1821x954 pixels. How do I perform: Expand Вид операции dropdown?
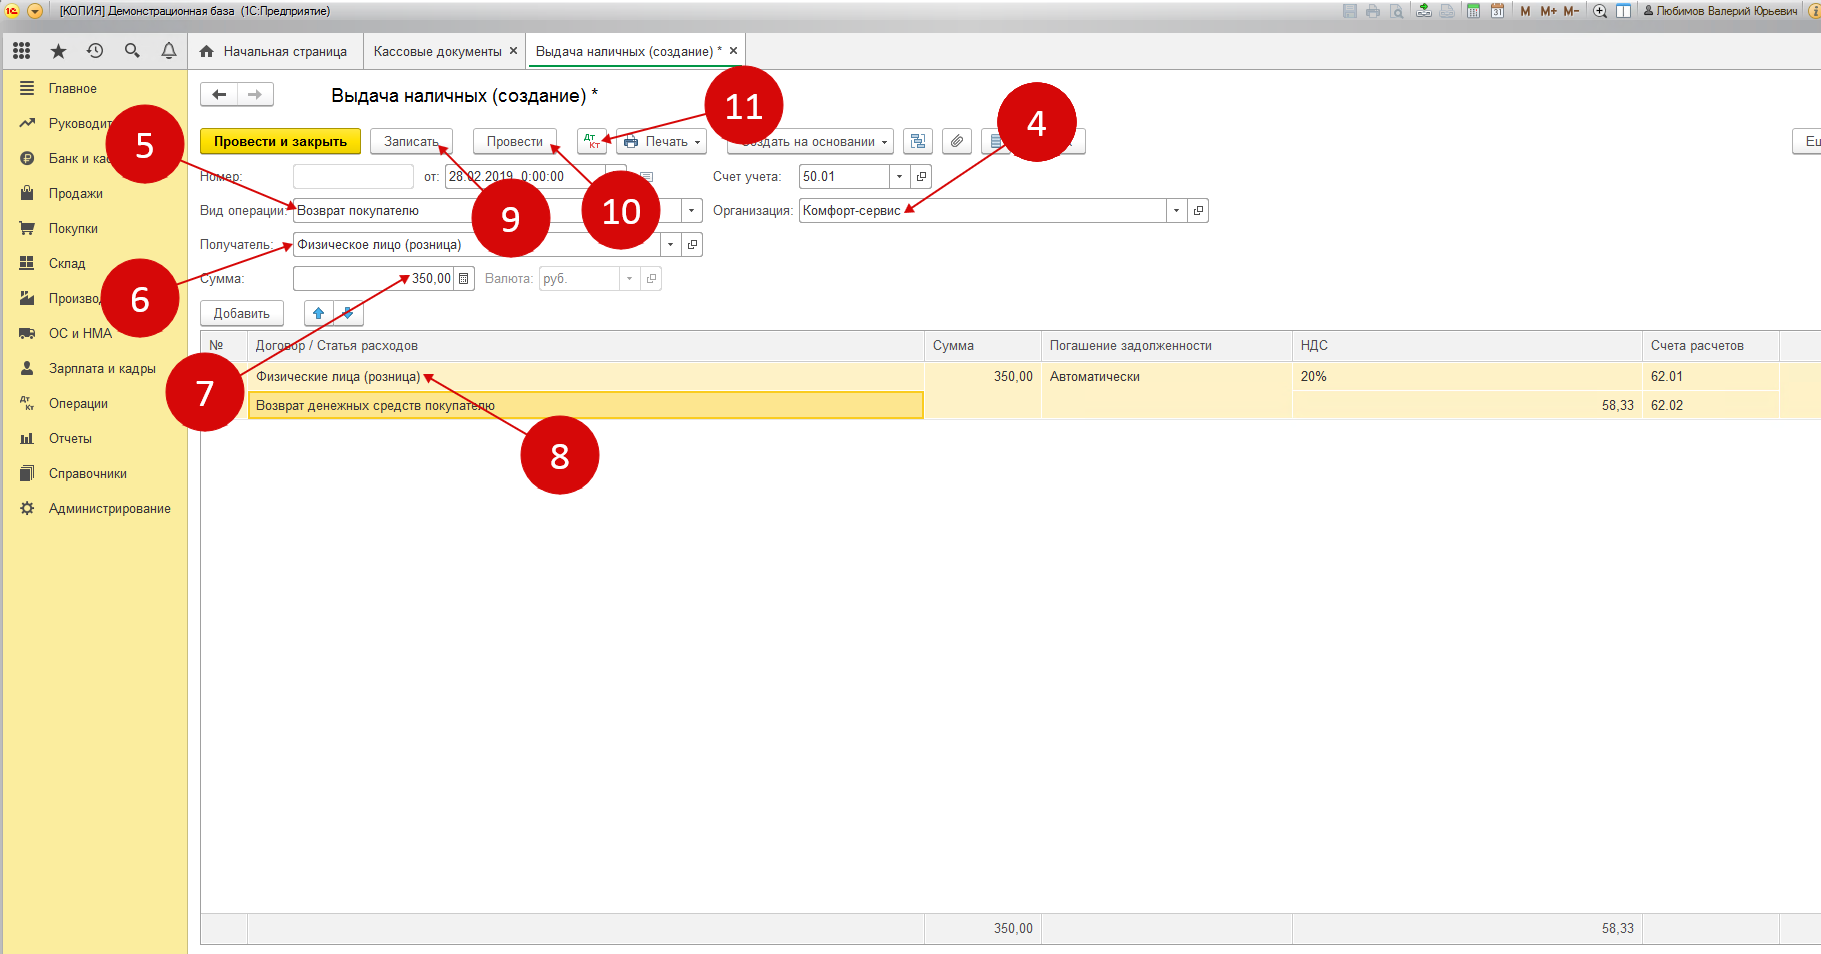691,211
